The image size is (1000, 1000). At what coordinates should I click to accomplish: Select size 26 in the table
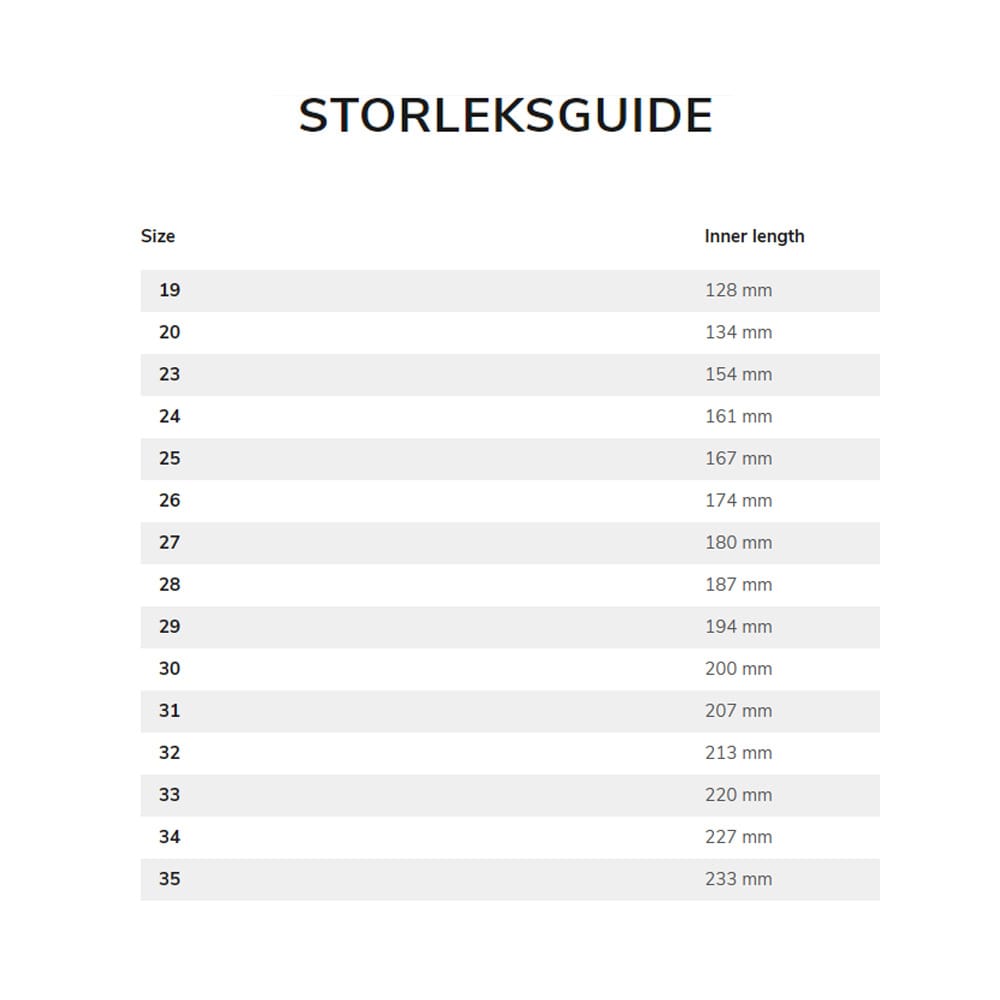coord(170,500)
